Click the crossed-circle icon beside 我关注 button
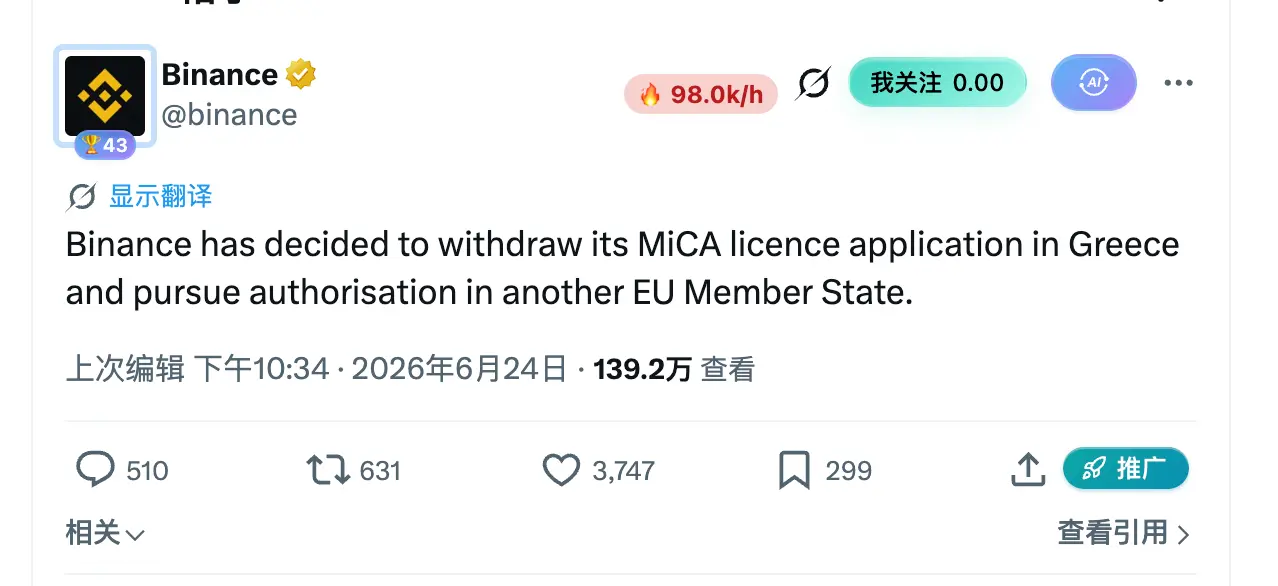Viewport: 1278px width, 586px height. click(813, 83)
